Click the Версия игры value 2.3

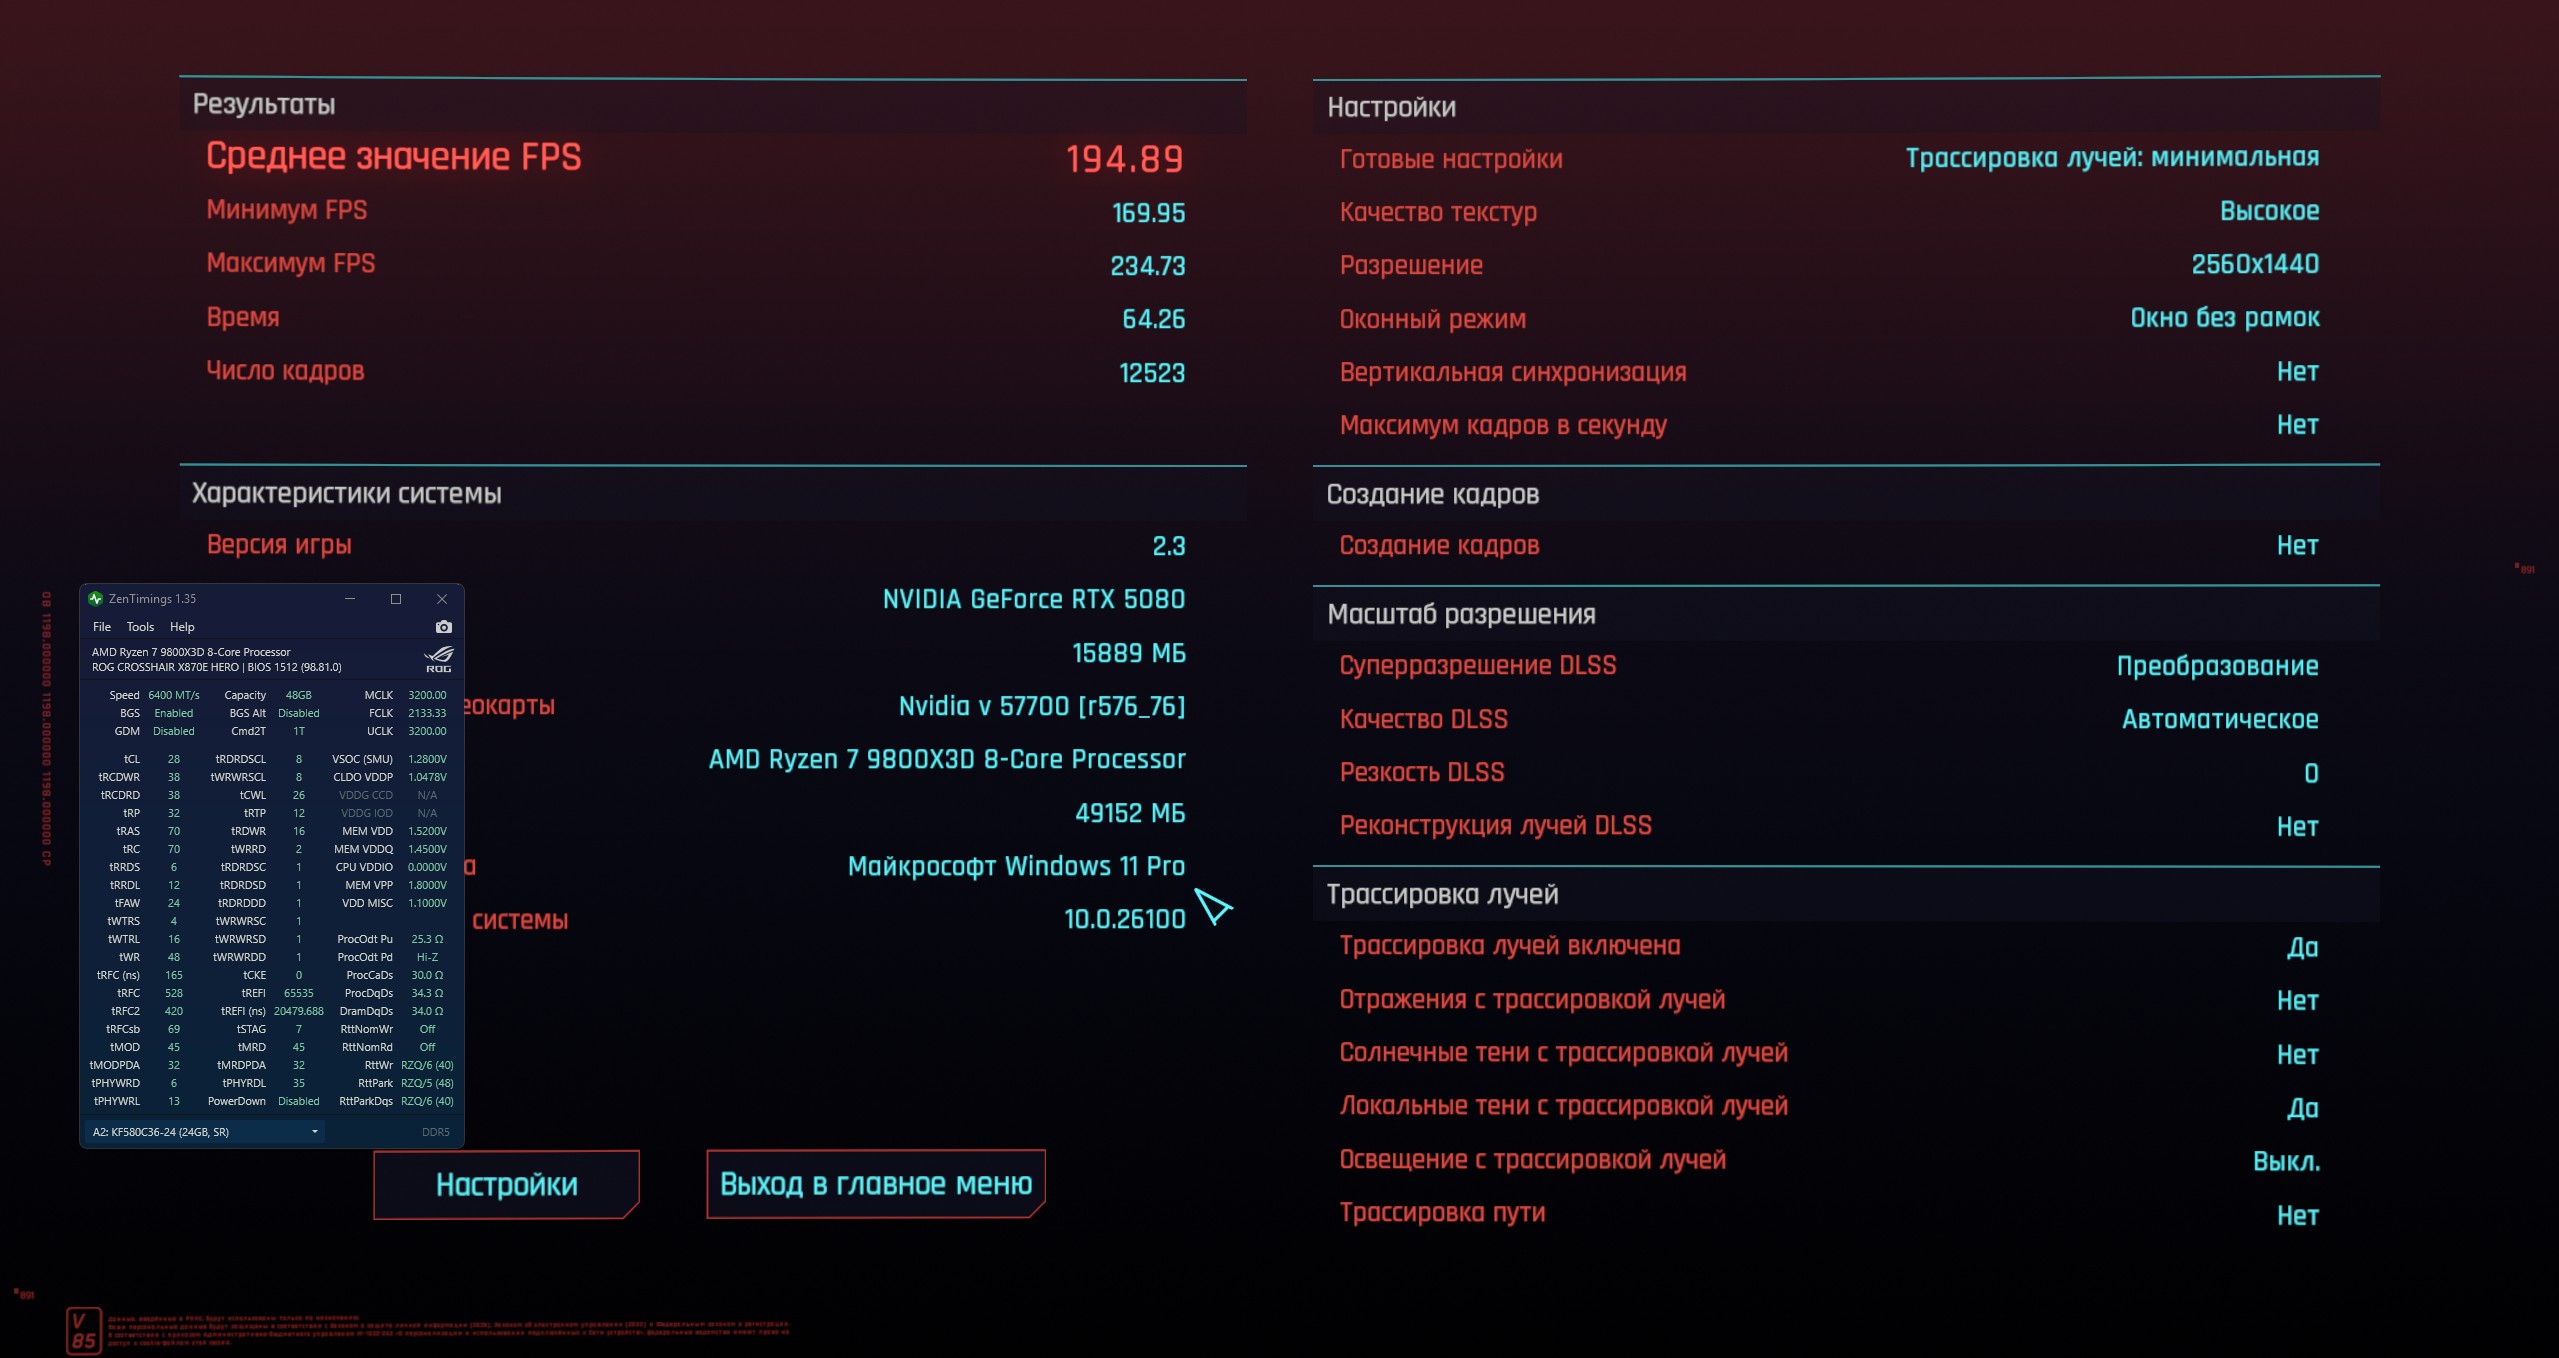point(1168,546)
